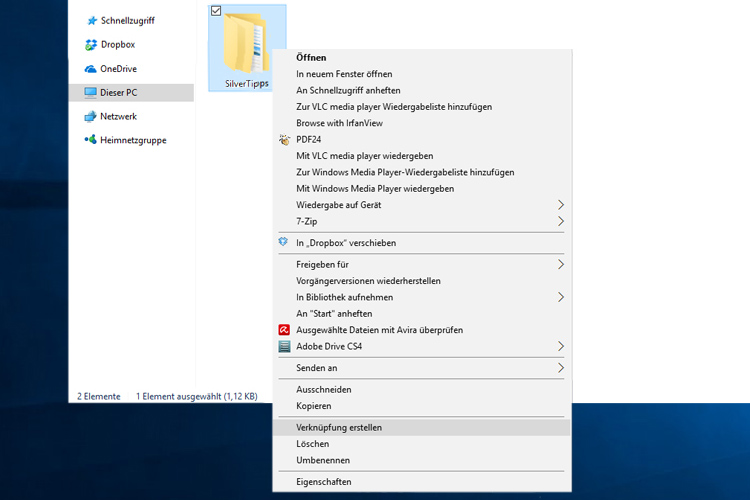This screenshot has width=750, height=500.
Task: Select Dieser PC in the navigation pane
Action: pyautogui.click(x=132, y=92)
